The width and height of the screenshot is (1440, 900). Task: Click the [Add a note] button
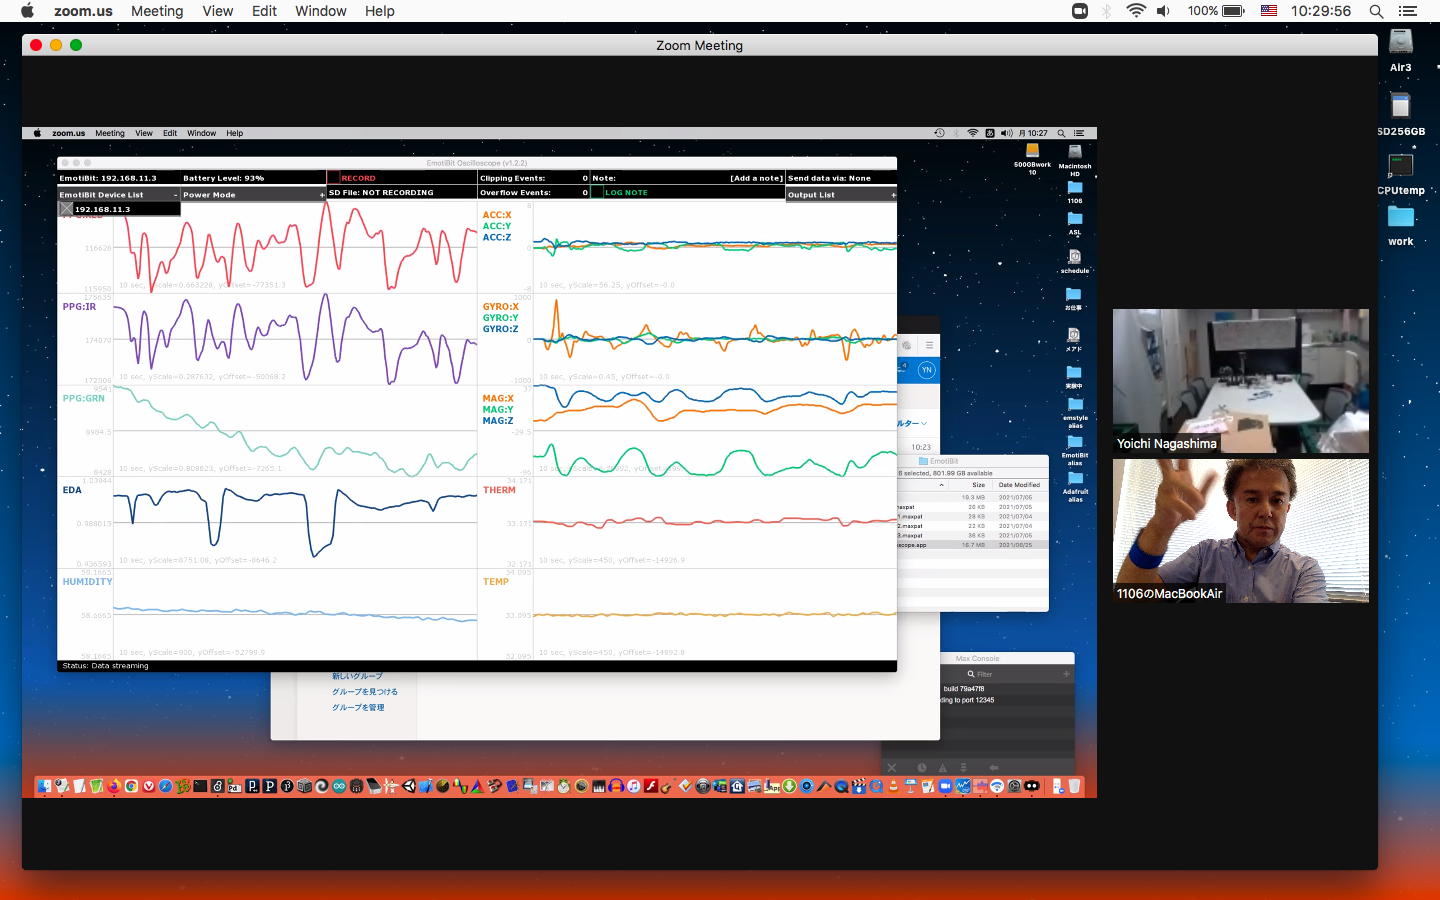click(x=756, y=178)
